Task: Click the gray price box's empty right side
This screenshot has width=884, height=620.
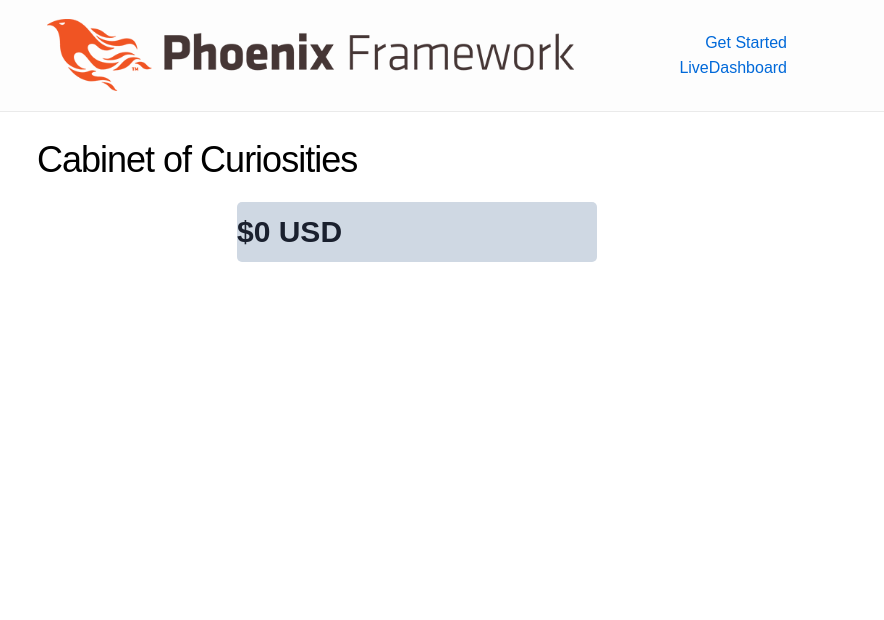Action: [500, 232]
